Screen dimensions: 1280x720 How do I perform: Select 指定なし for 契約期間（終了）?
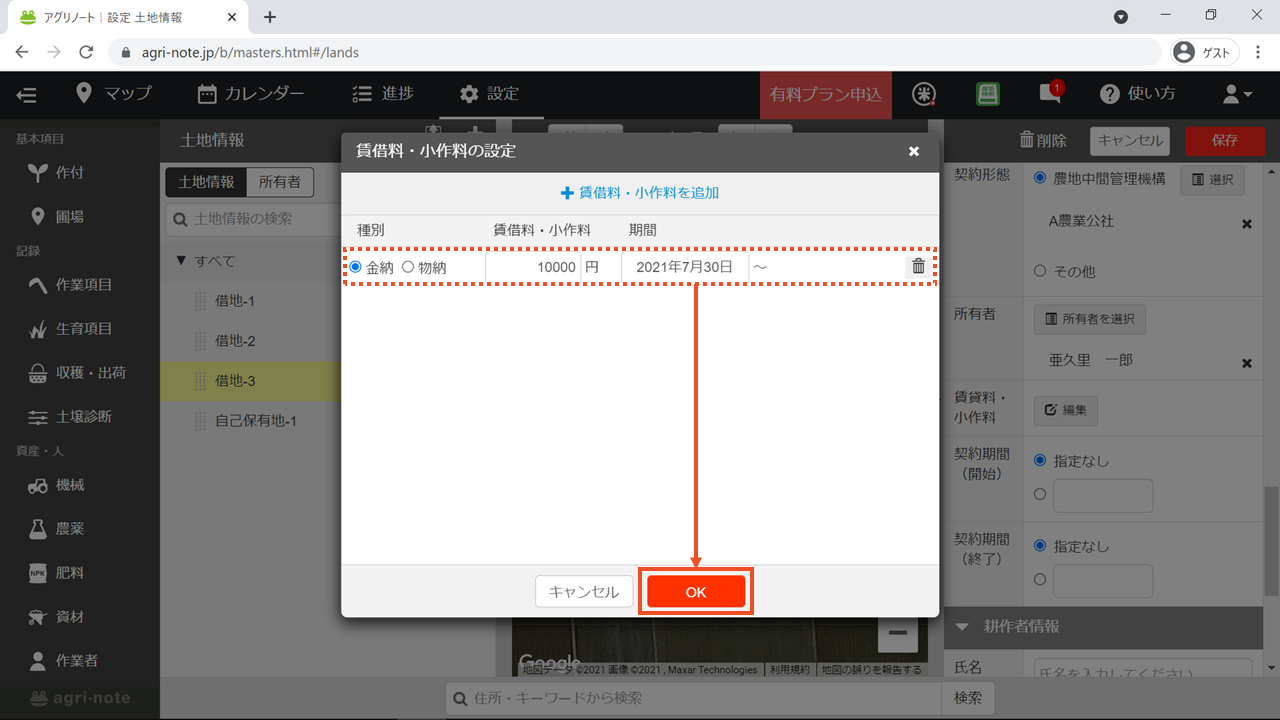point(1040,546)
